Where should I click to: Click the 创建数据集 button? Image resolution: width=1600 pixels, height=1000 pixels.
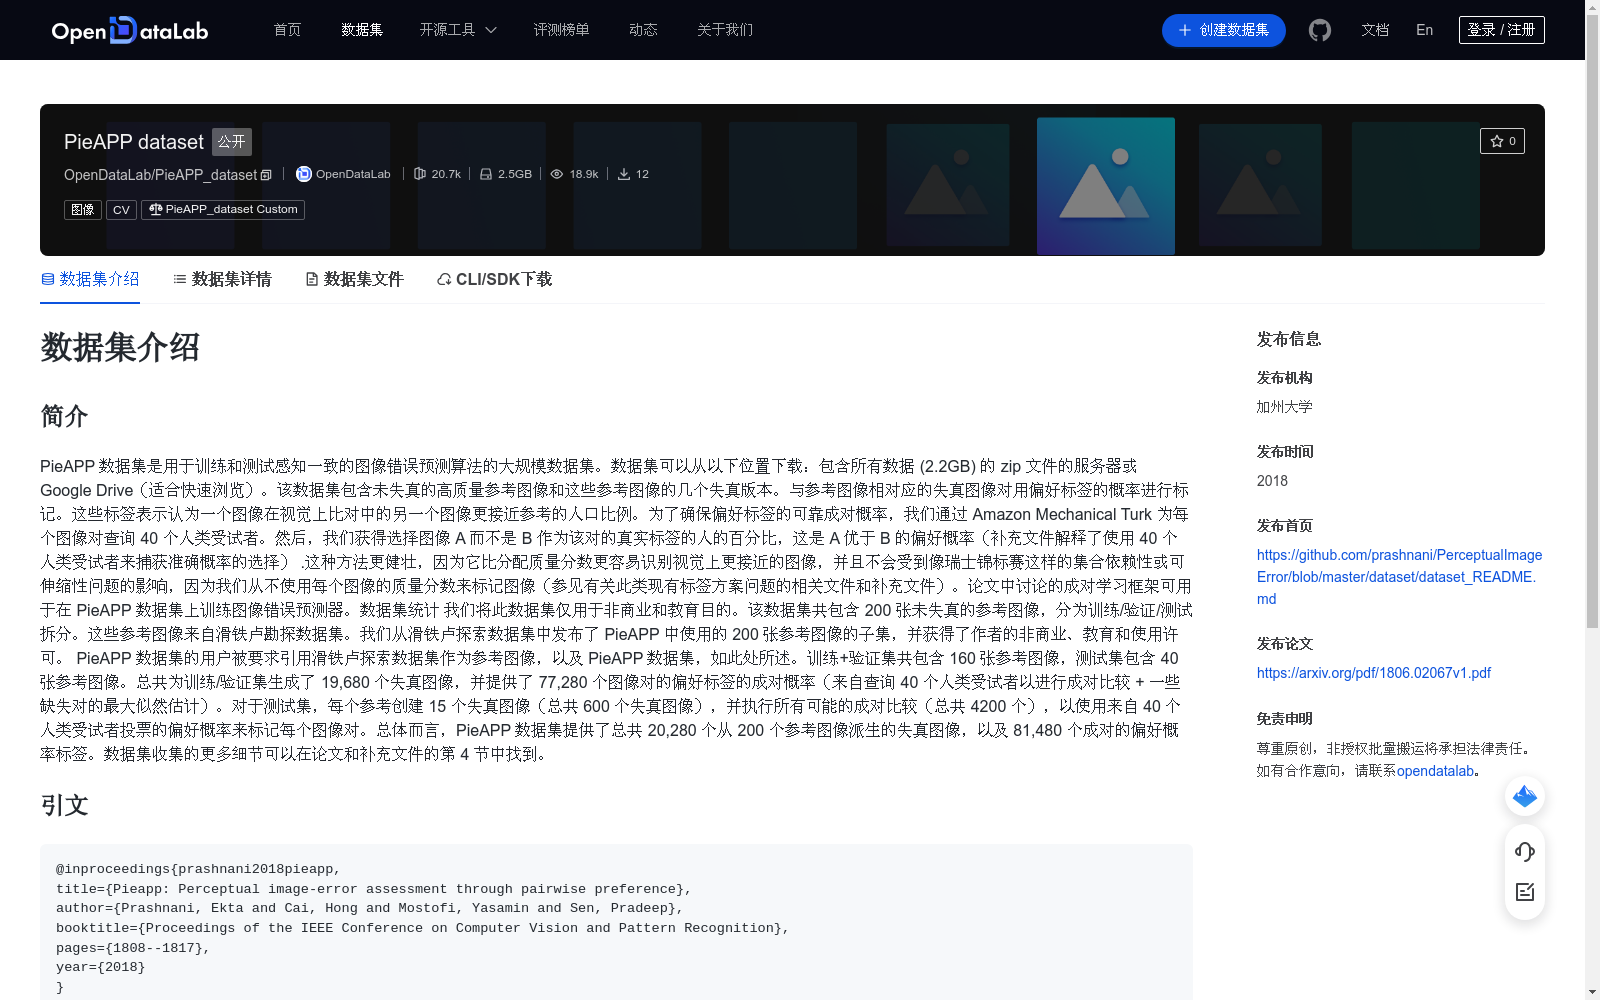[x=1223, y=30]
